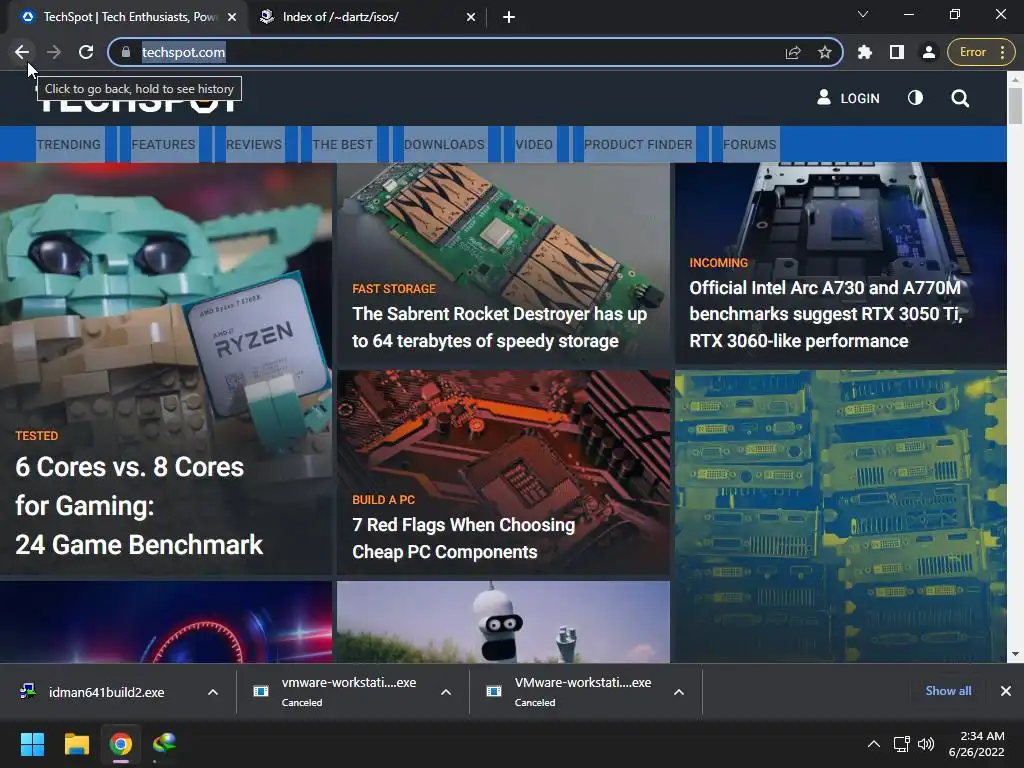Click the LOGIN link
The image size is (1024, 768).
click(848, 98)
